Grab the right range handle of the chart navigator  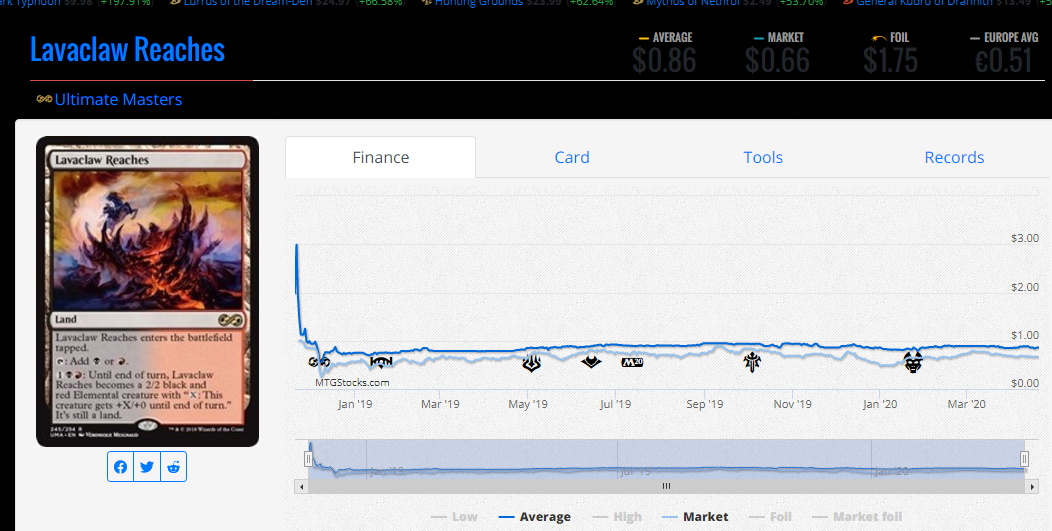coord(1024,458)
